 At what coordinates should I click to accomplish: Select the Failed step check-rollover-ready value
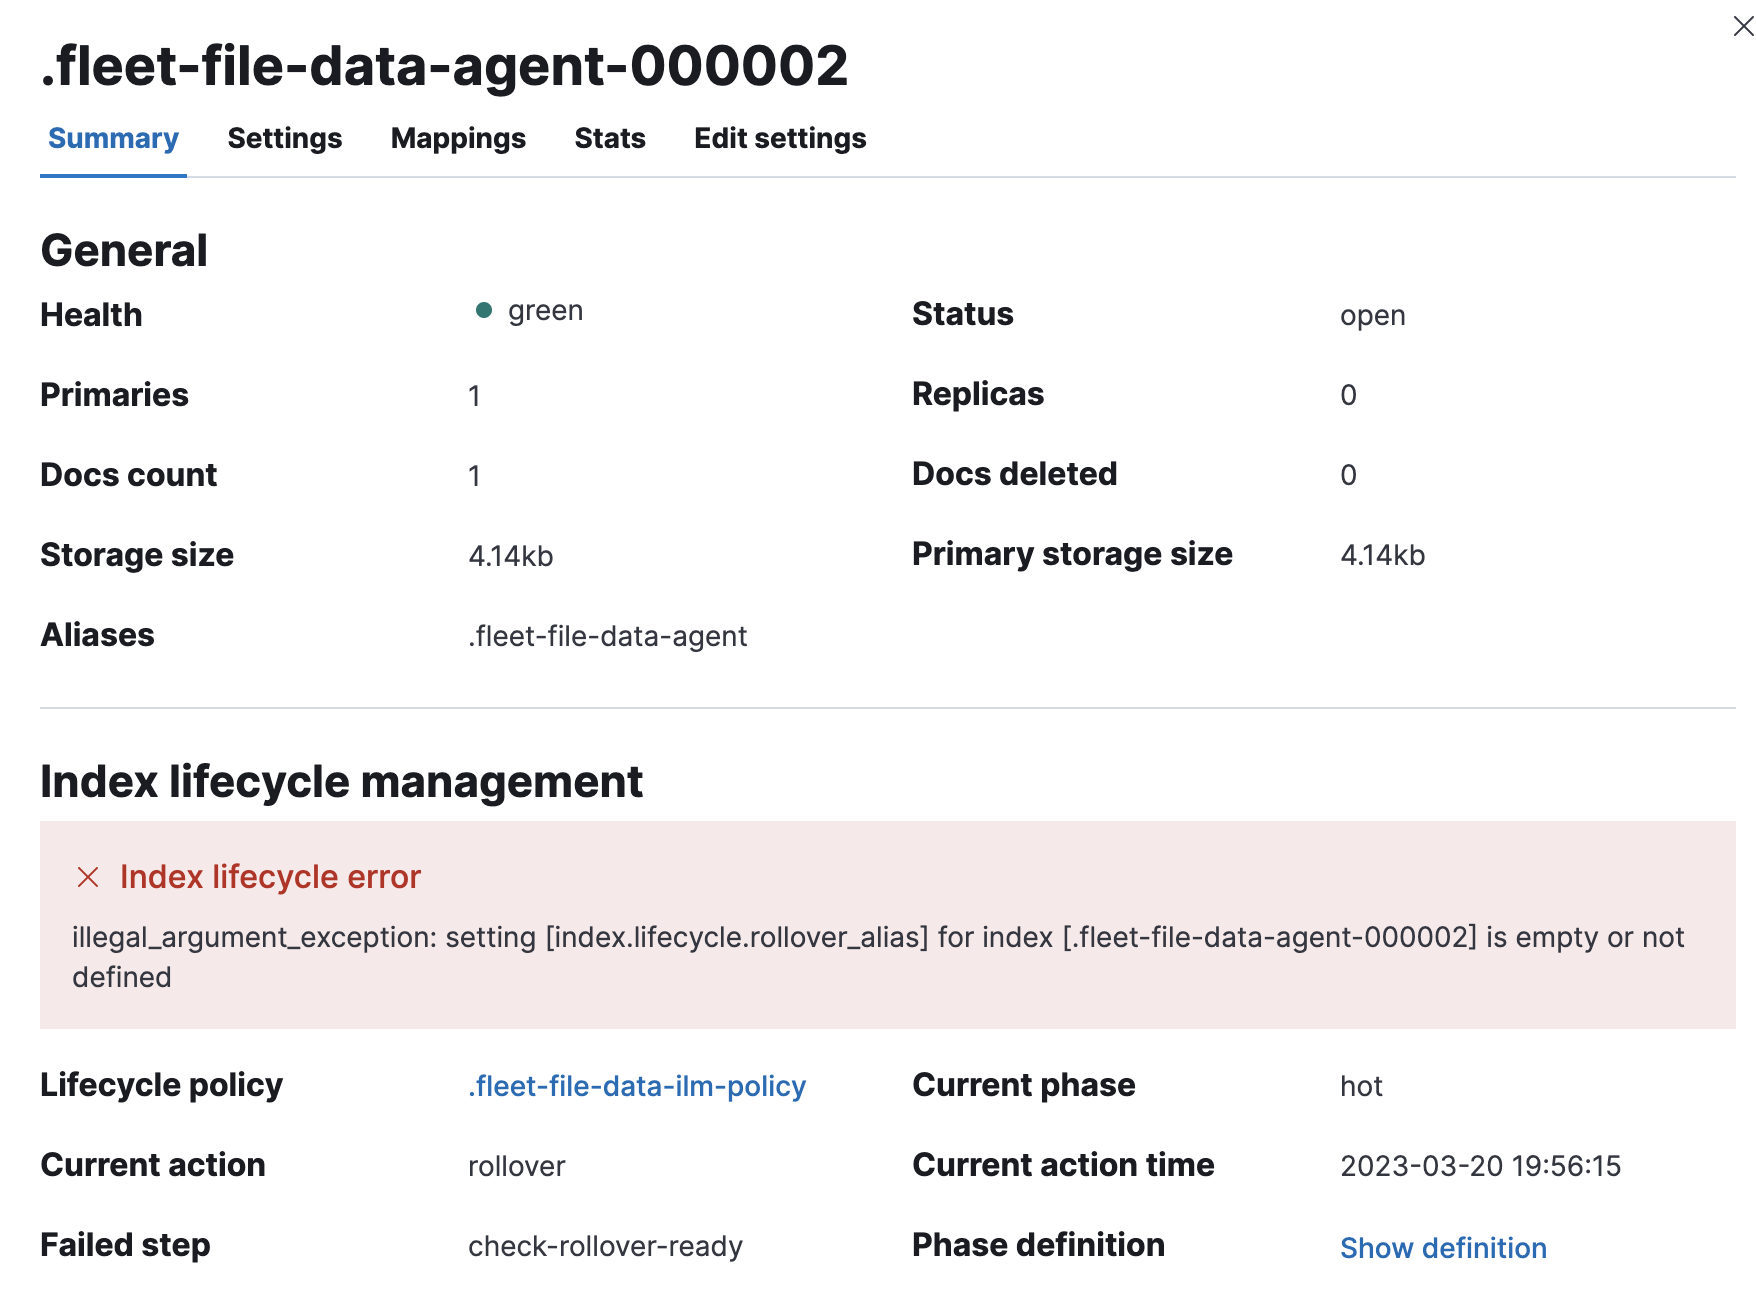tap(605, 1245)
